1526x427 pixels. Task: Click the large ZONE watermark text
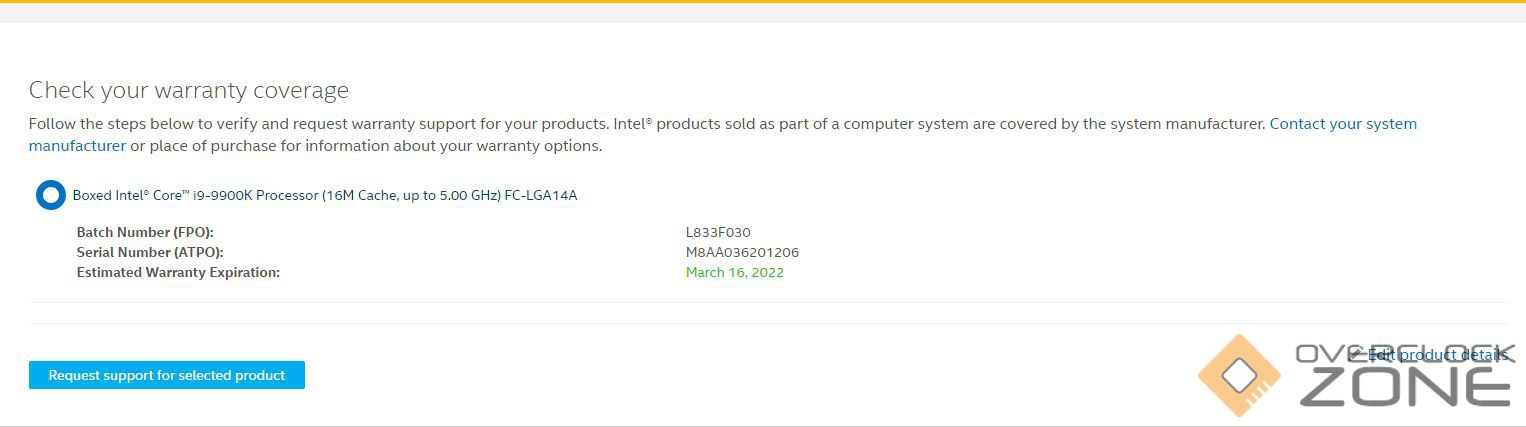(x=1404, y=388)
